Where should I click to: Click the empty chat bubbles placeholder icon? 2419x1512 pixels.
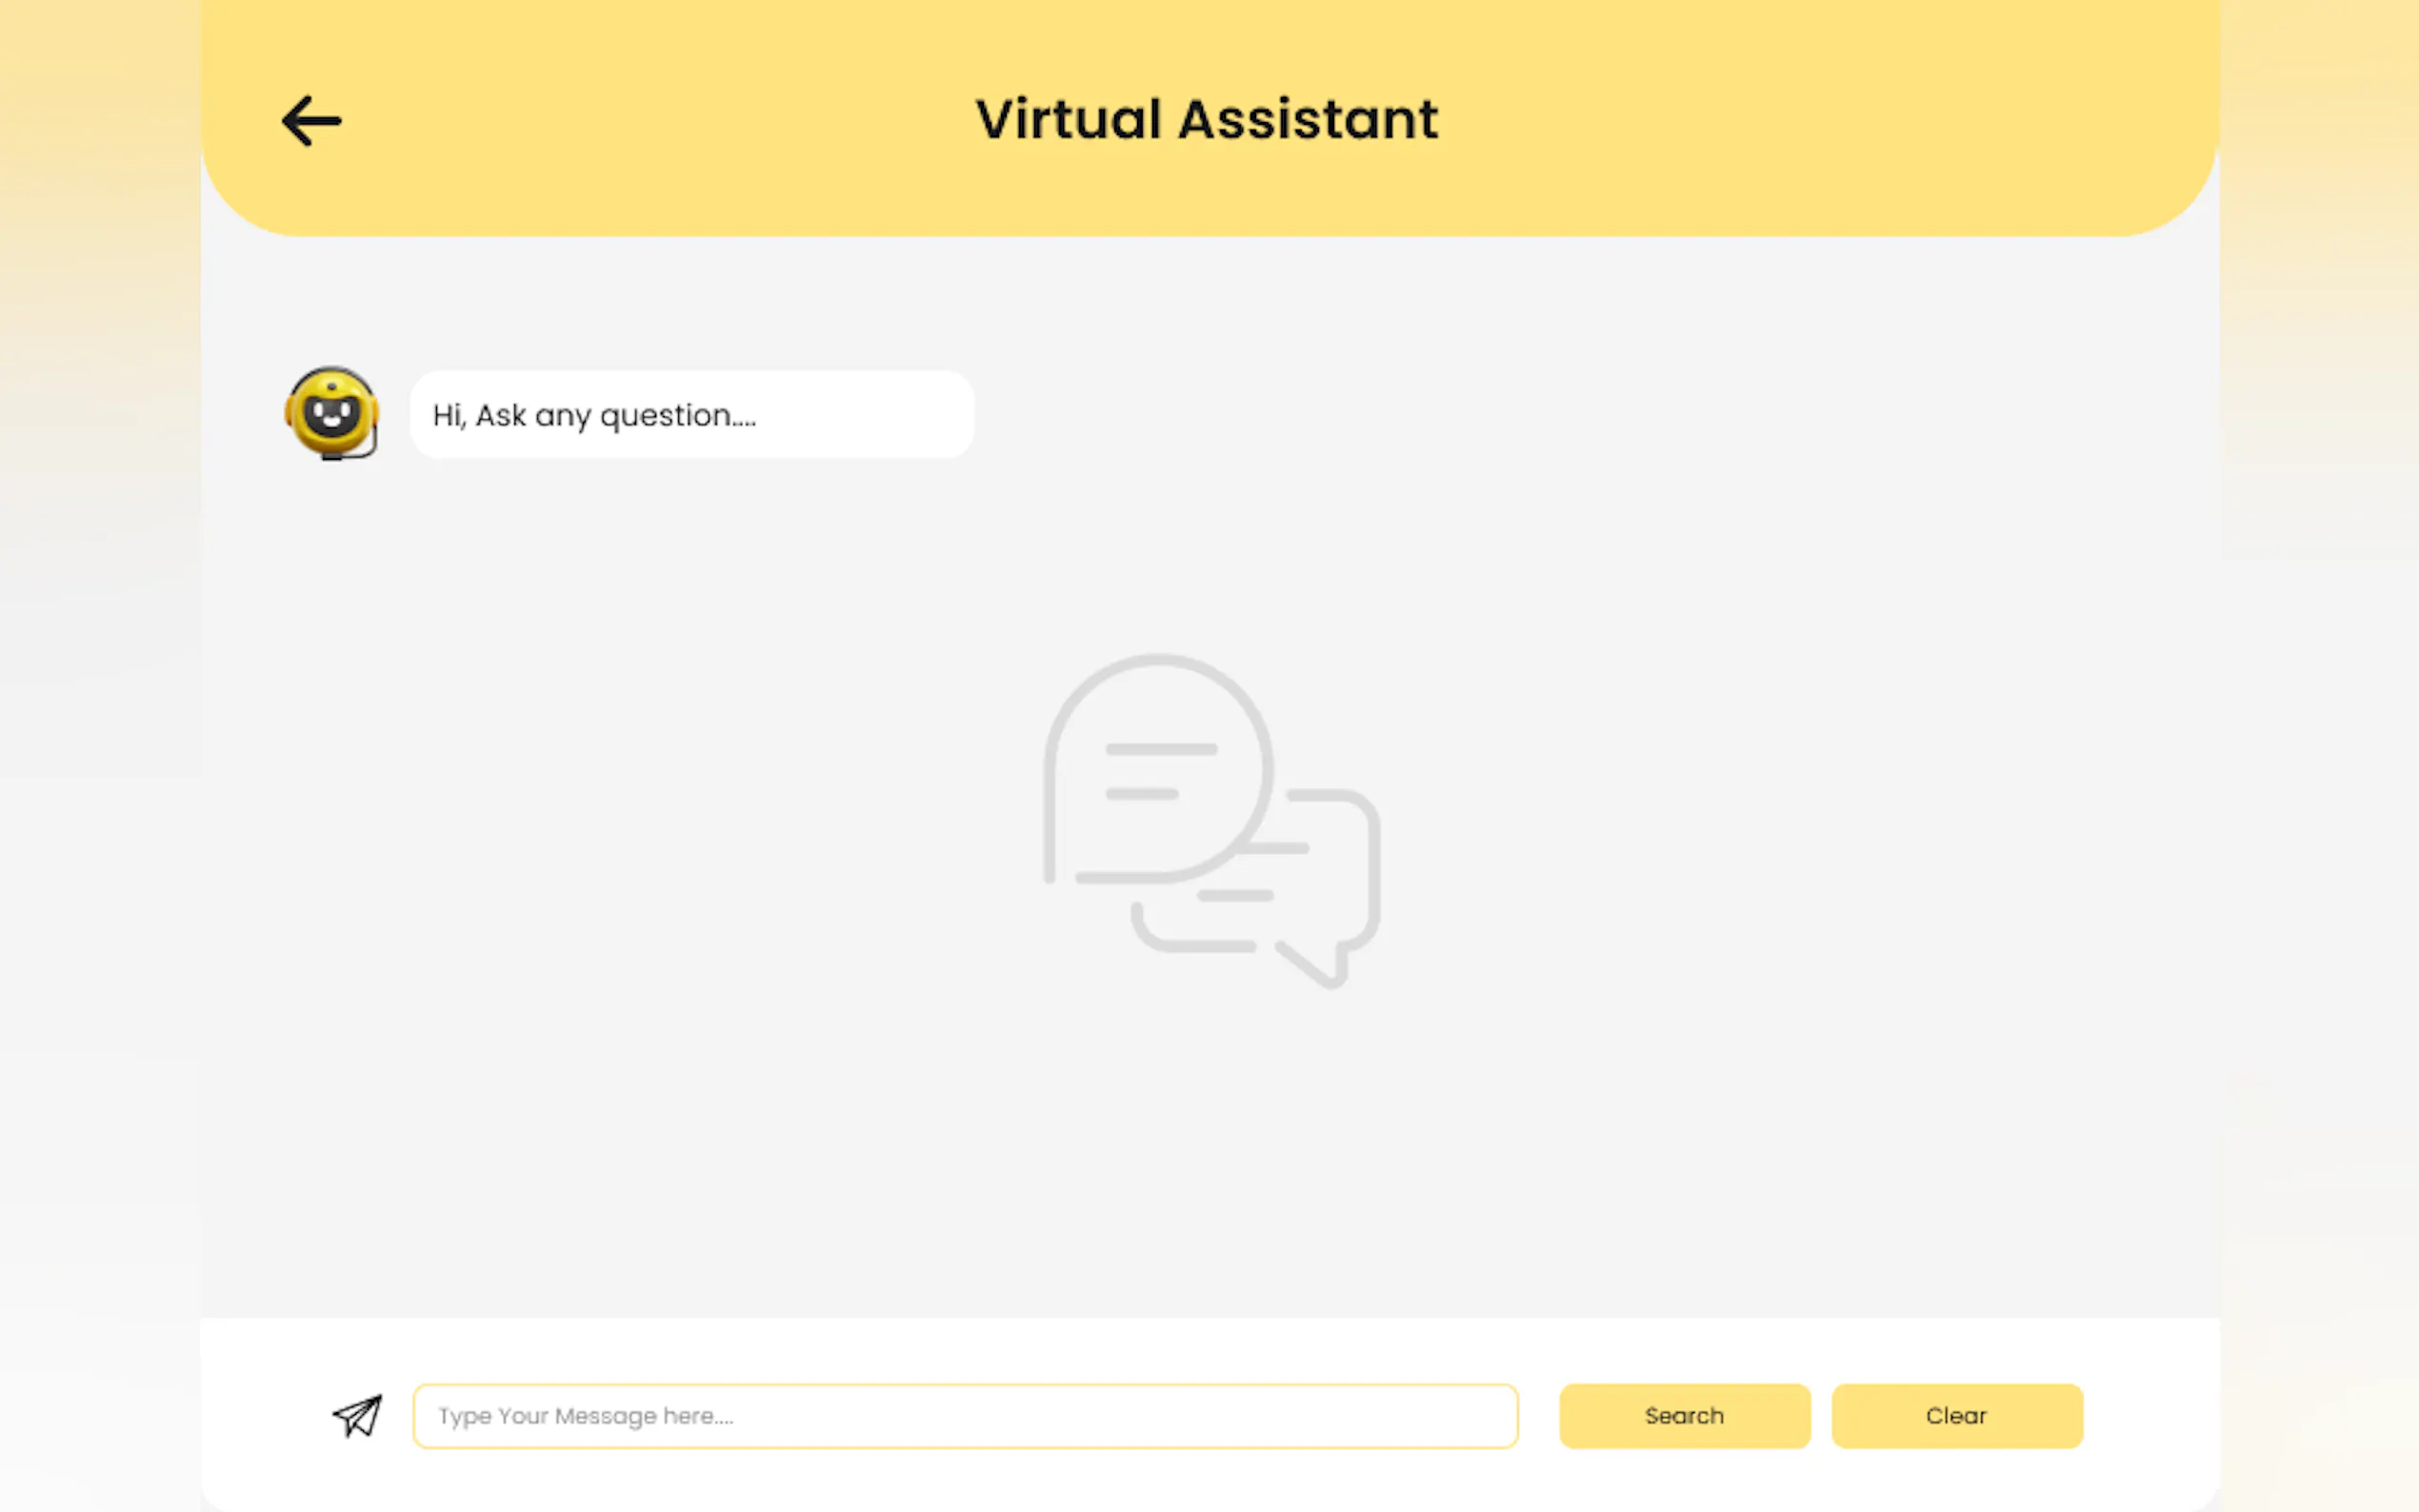1210,822
